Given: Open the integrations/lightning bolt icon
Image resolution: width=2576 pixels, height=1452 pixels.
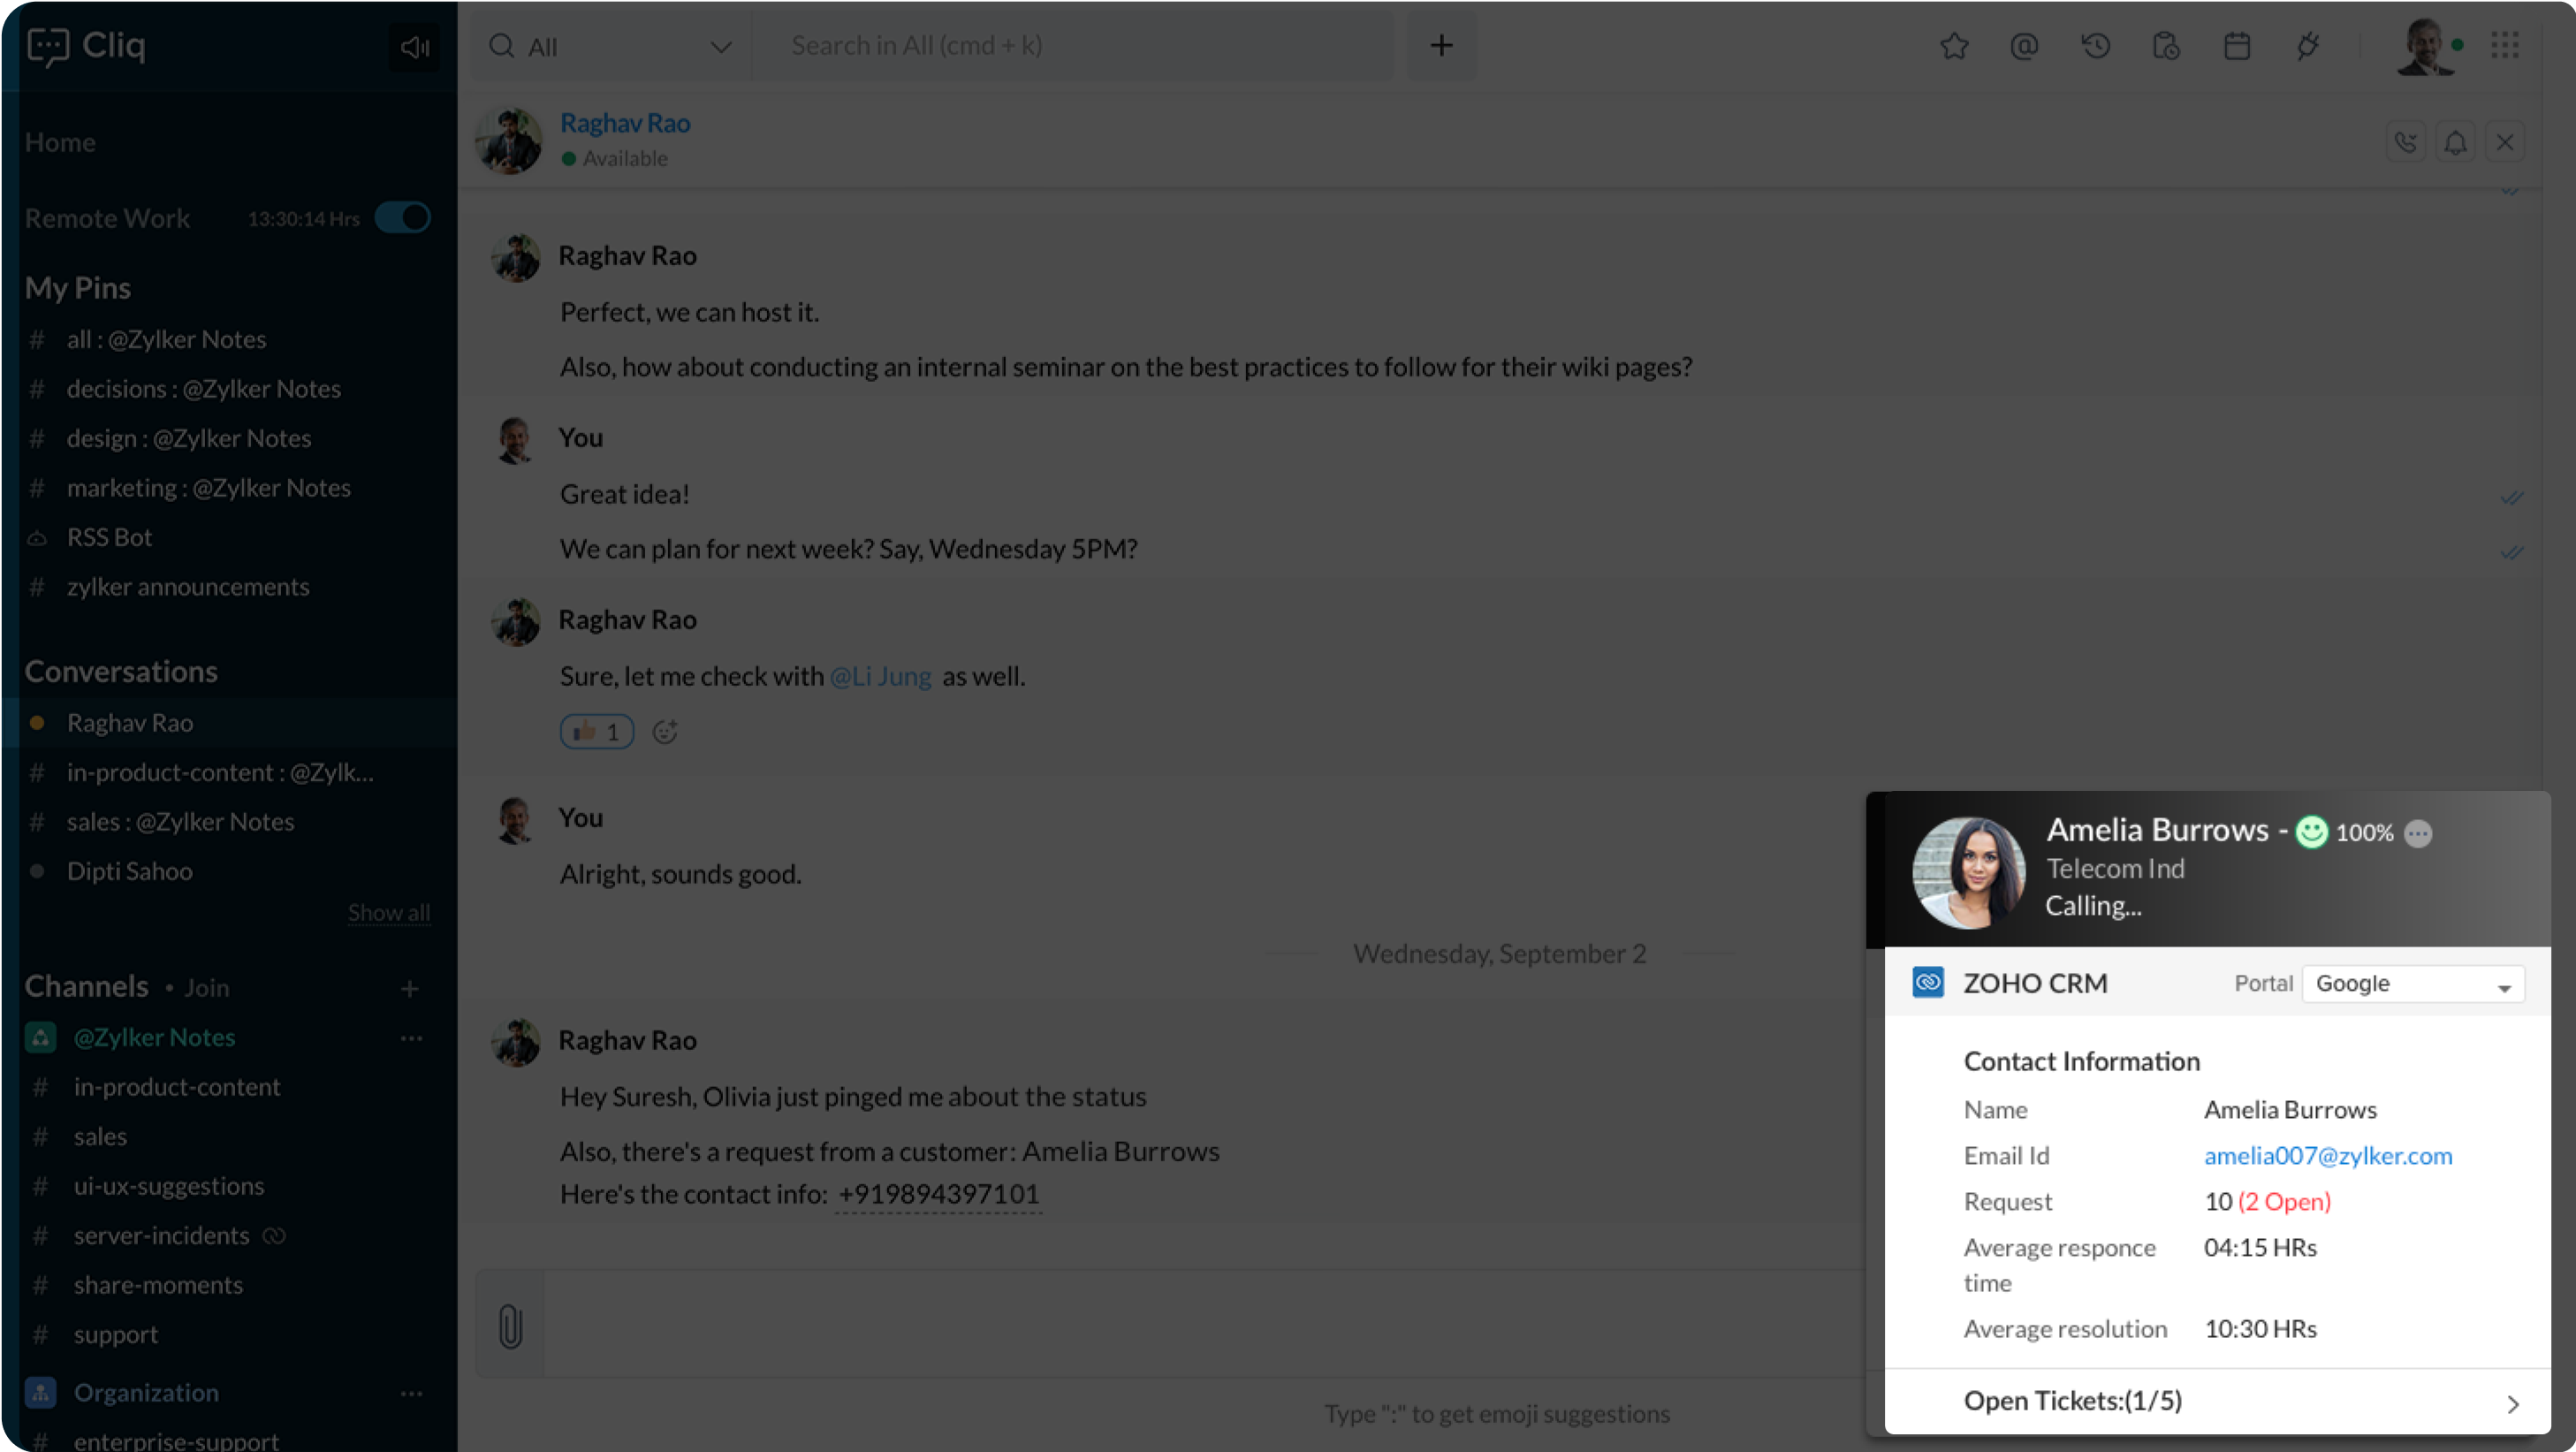Looking at the screenshot, I should (2307, 44).
